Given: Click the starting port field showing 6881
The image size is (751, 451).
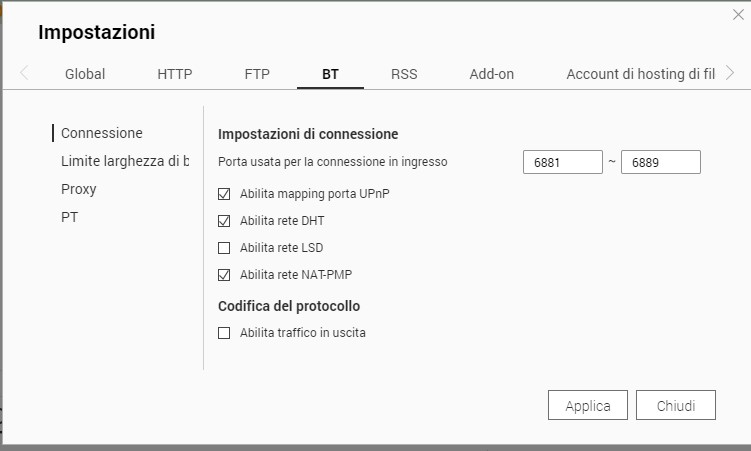Looking at the screenshot, I should point(562,162).
